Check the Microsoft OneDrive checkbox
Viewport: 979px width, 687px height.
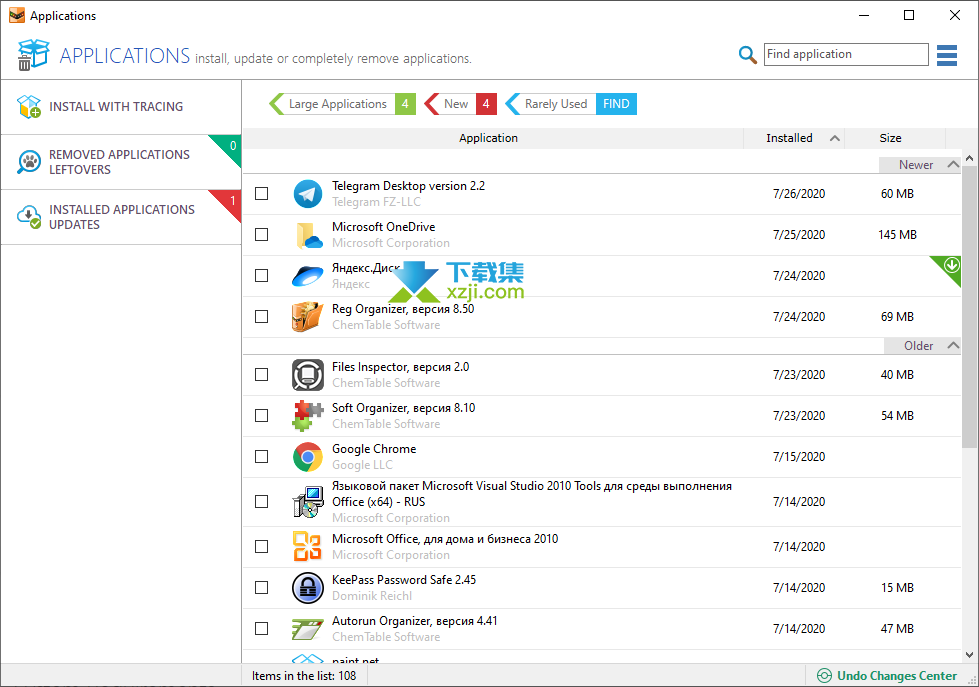262,235
